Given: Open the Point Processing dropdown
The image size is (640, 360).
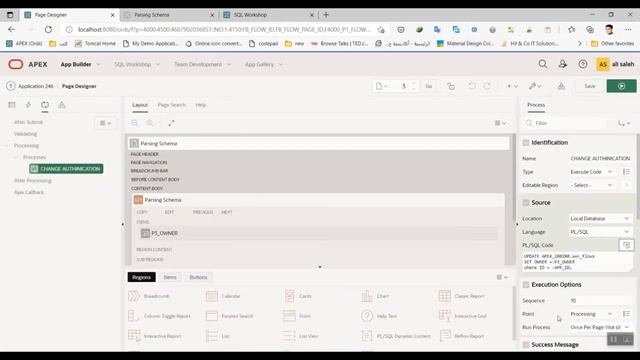Looking at the screenshot, I should coord(591,313).
